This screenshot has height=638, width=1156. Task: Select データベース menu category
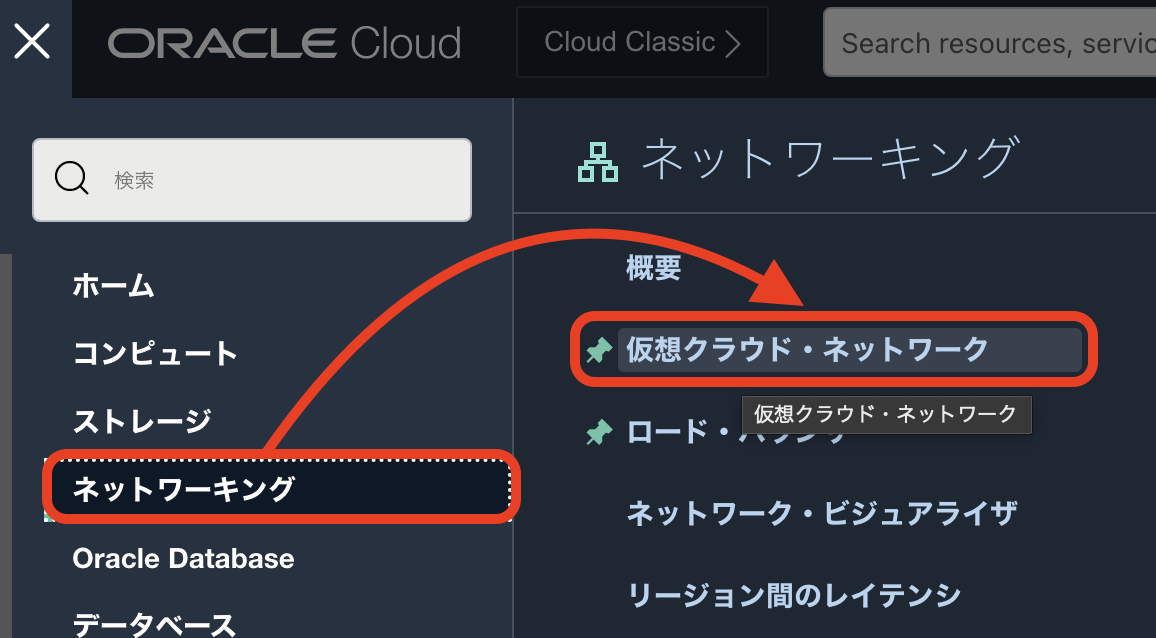tap(154, 624)
